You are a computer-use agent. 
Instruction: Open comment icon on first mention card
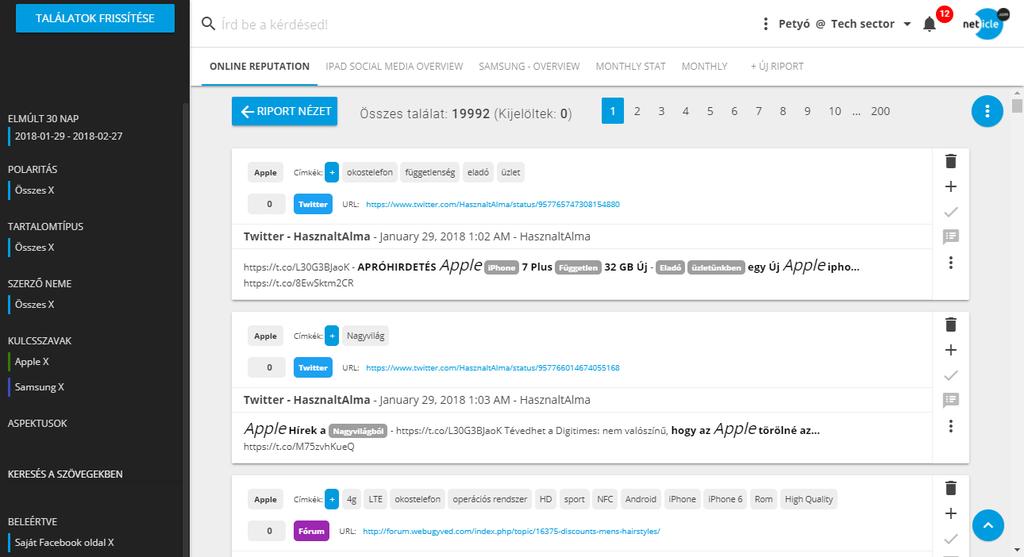coord(951,236)
